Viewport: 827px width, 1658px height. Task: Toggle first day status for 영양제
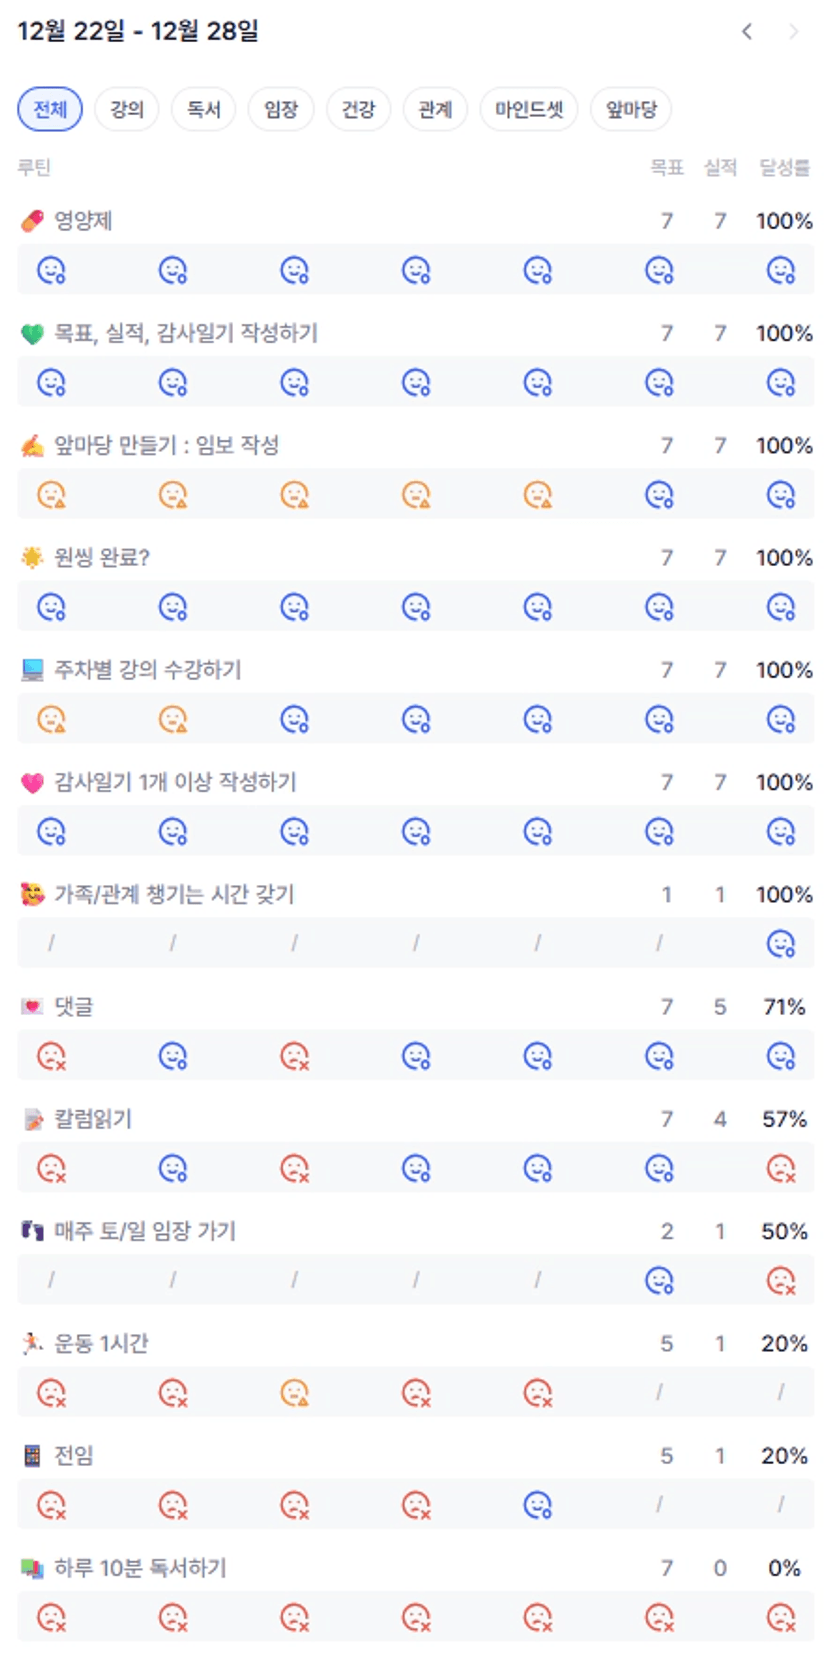51,270
